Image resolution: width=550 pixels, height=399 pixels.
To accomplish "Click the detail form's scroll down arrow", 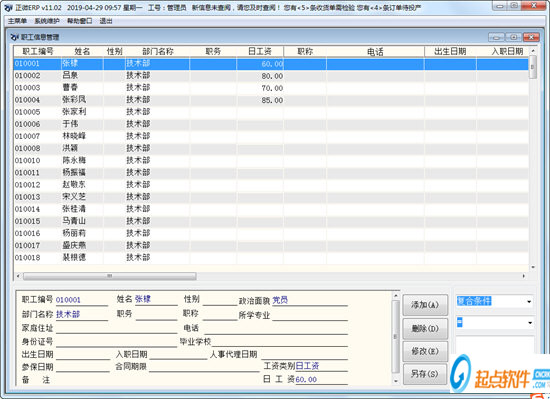I will click(x=396, y=381).
